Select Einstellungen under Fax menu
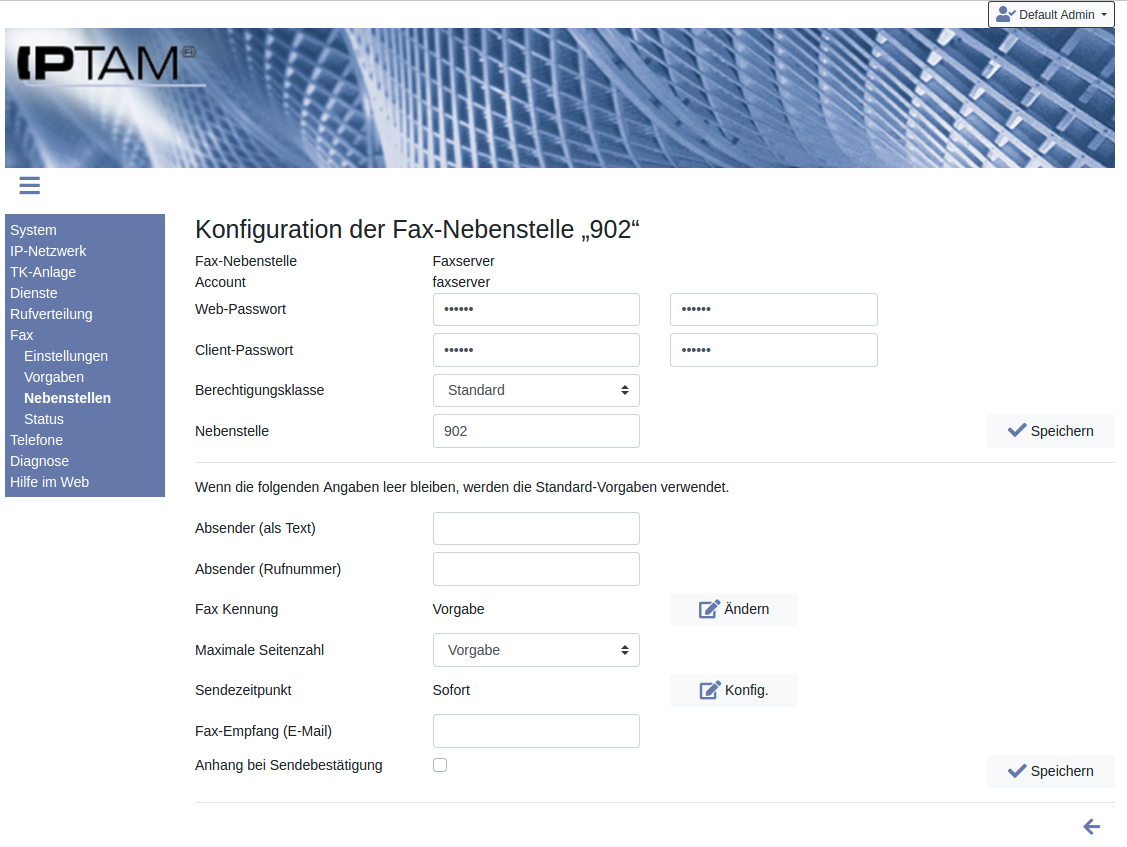 coord(66,356)
